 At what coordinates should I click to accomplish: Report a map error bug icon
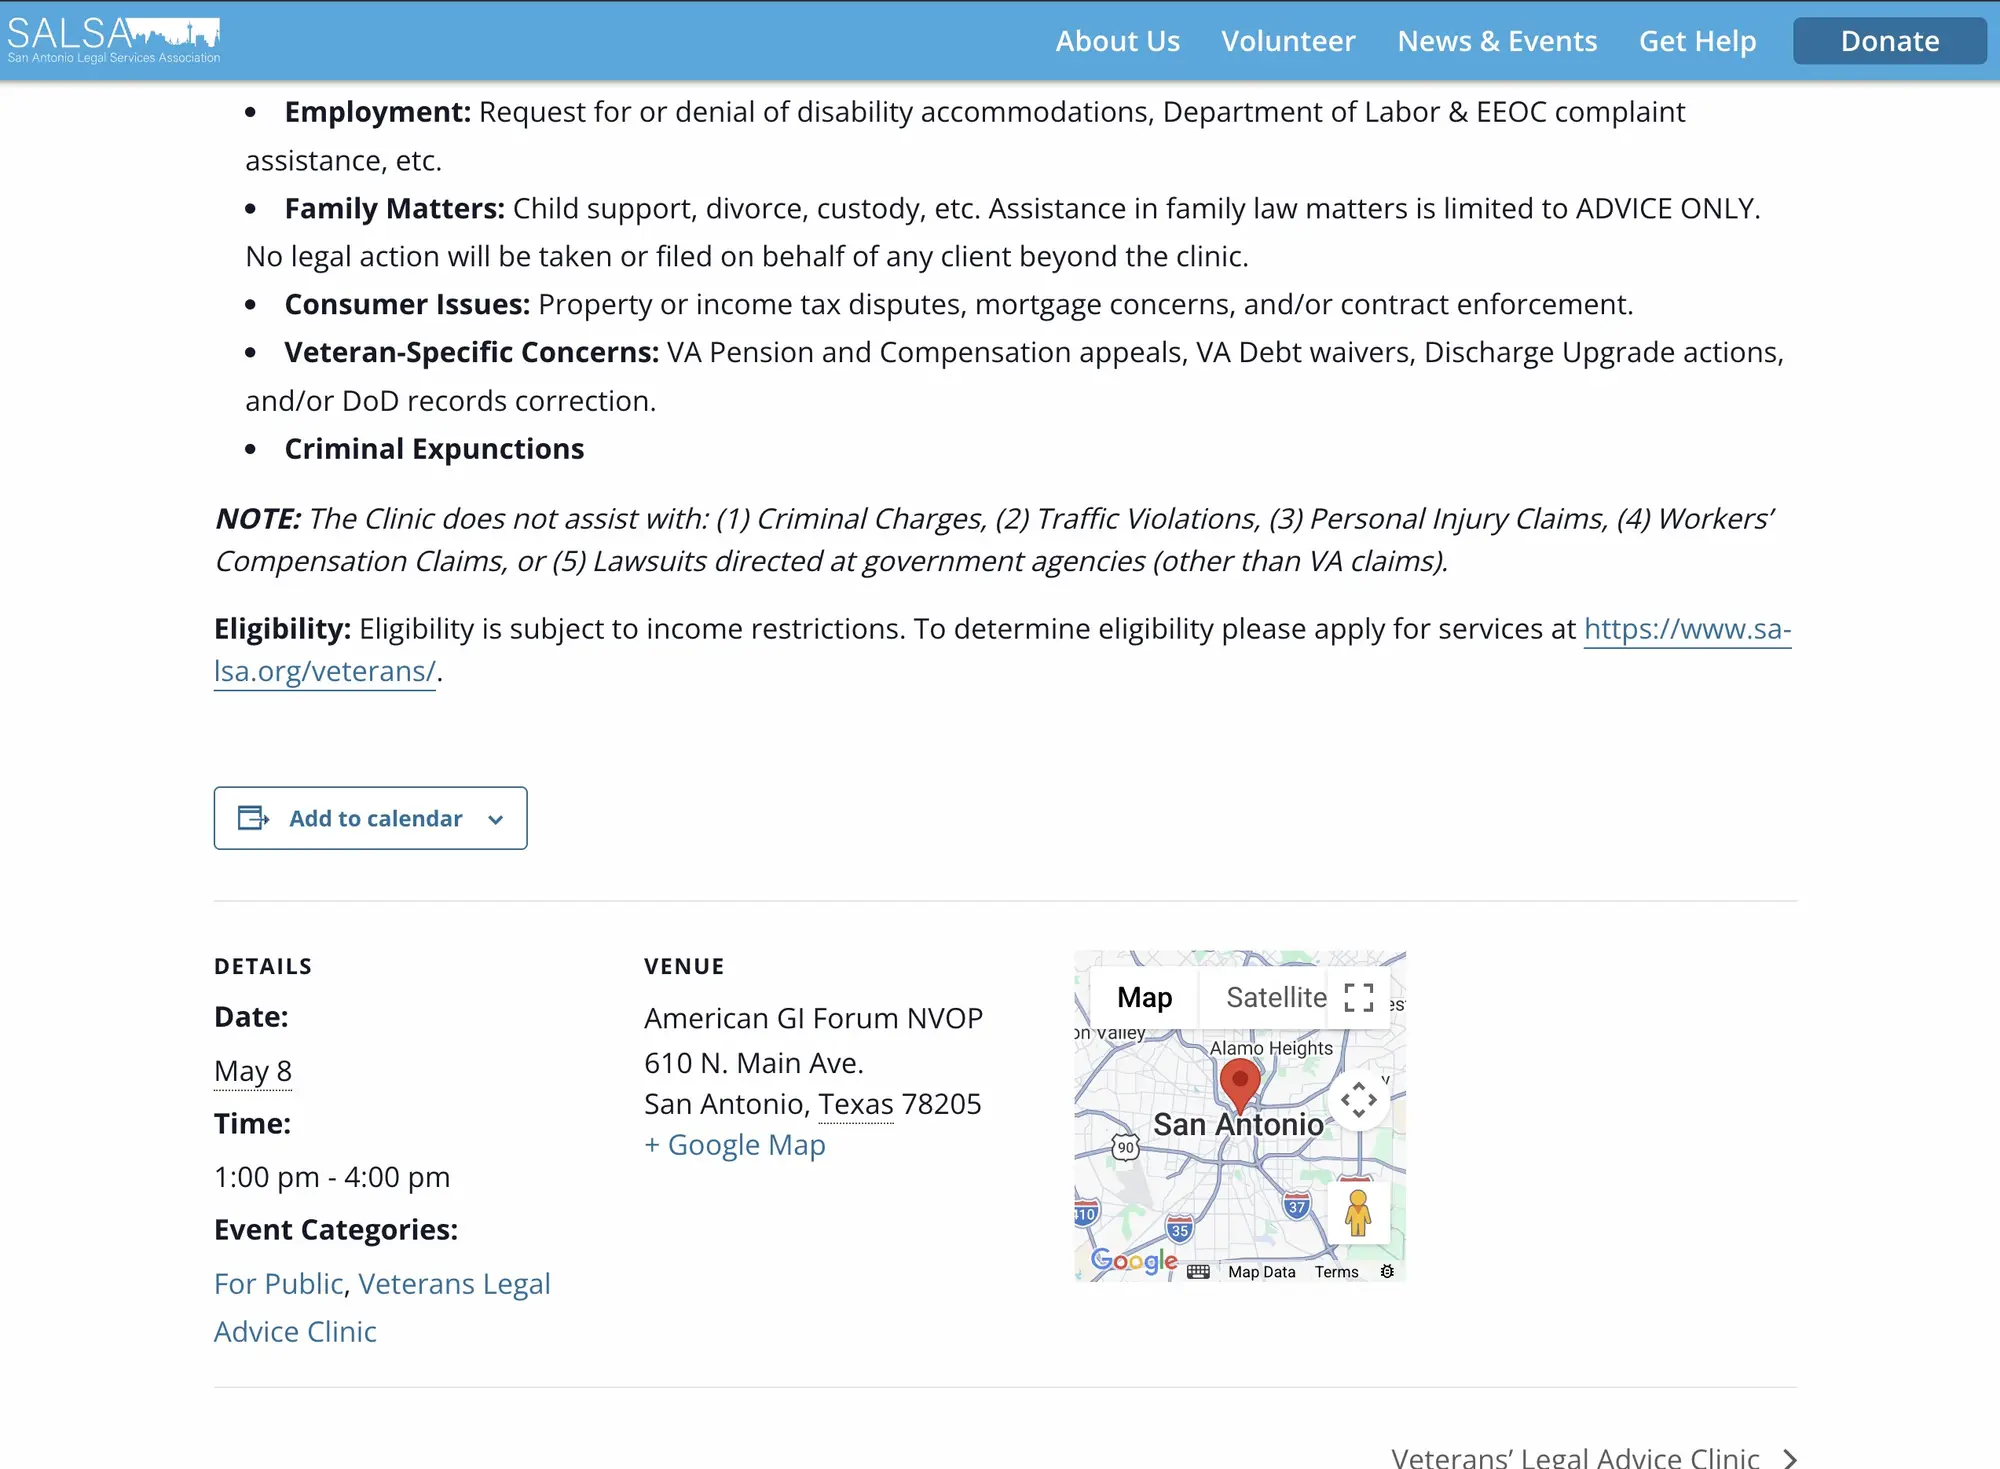pos(1387,1272)
